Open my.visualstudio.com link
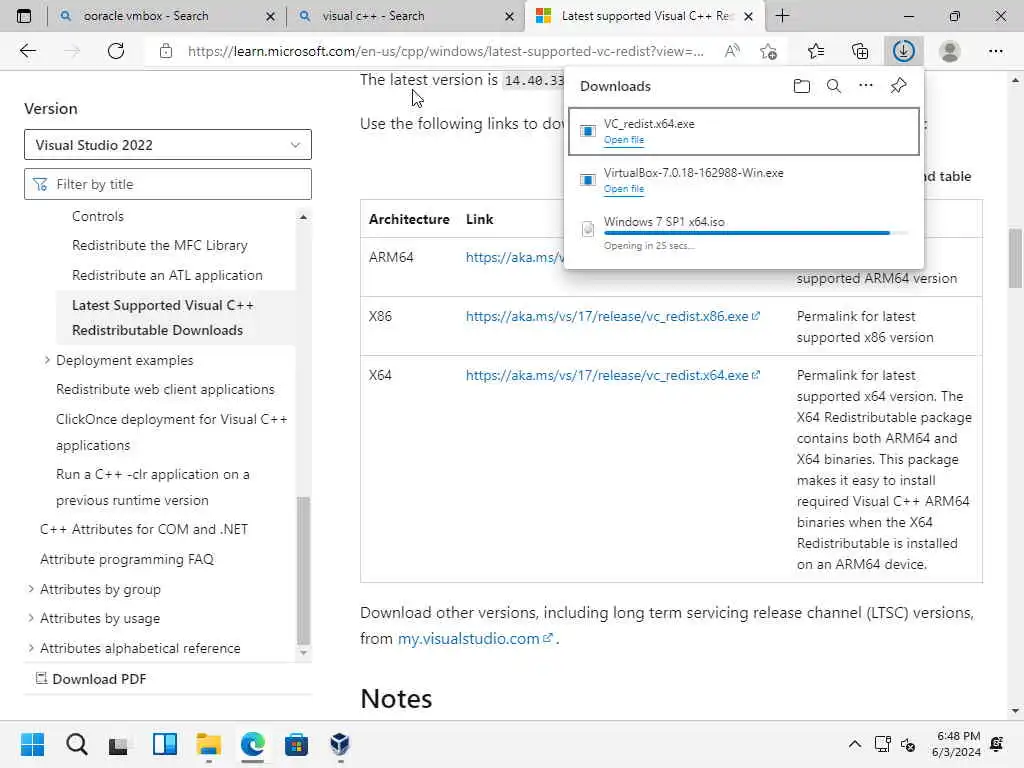 pos(475,638)
